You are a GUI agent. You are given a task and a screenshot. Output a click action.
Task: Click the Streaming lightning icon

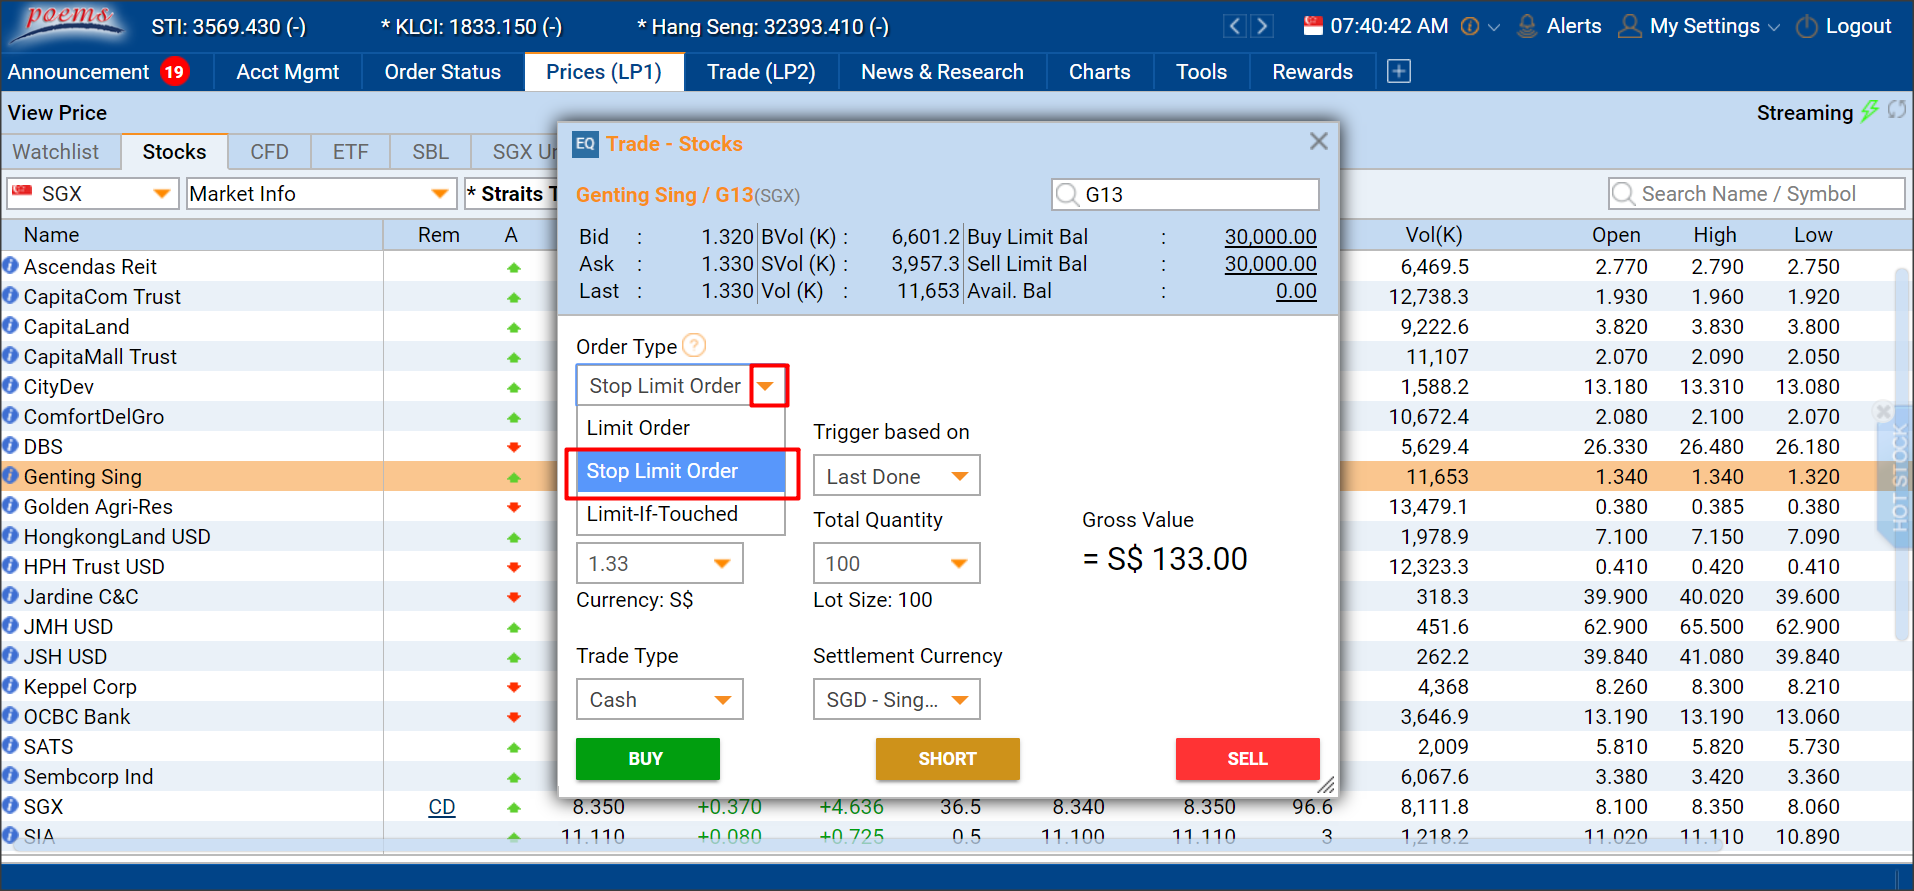click(1869, 111)
